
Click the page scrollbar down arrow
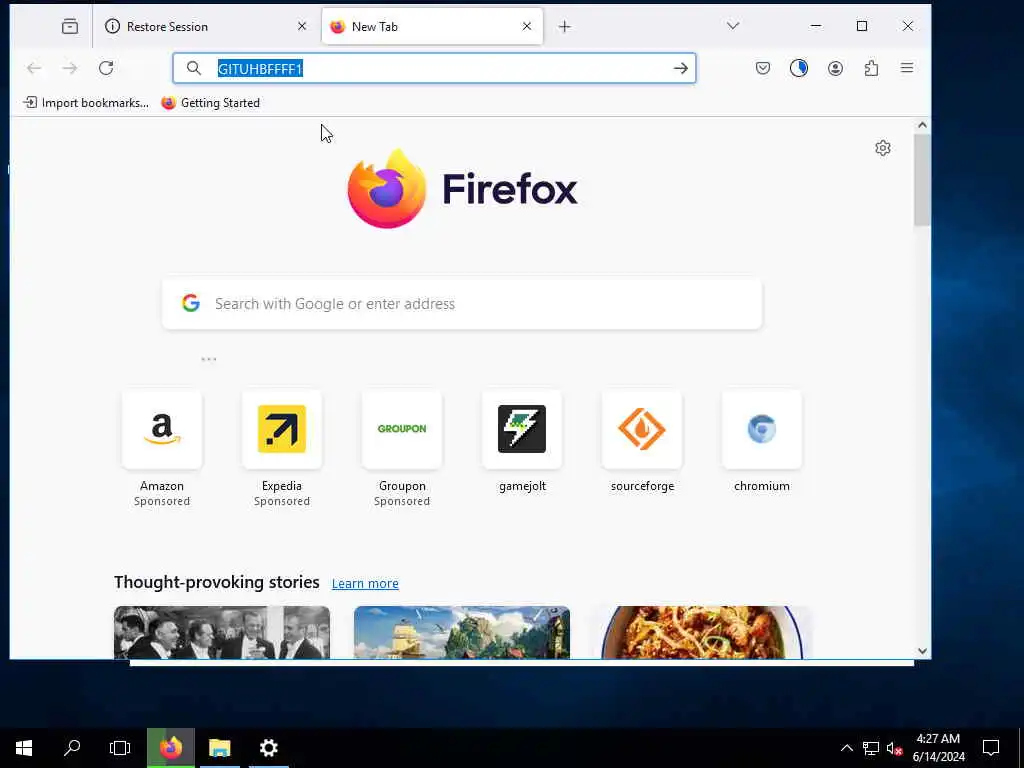coord(922,650)
